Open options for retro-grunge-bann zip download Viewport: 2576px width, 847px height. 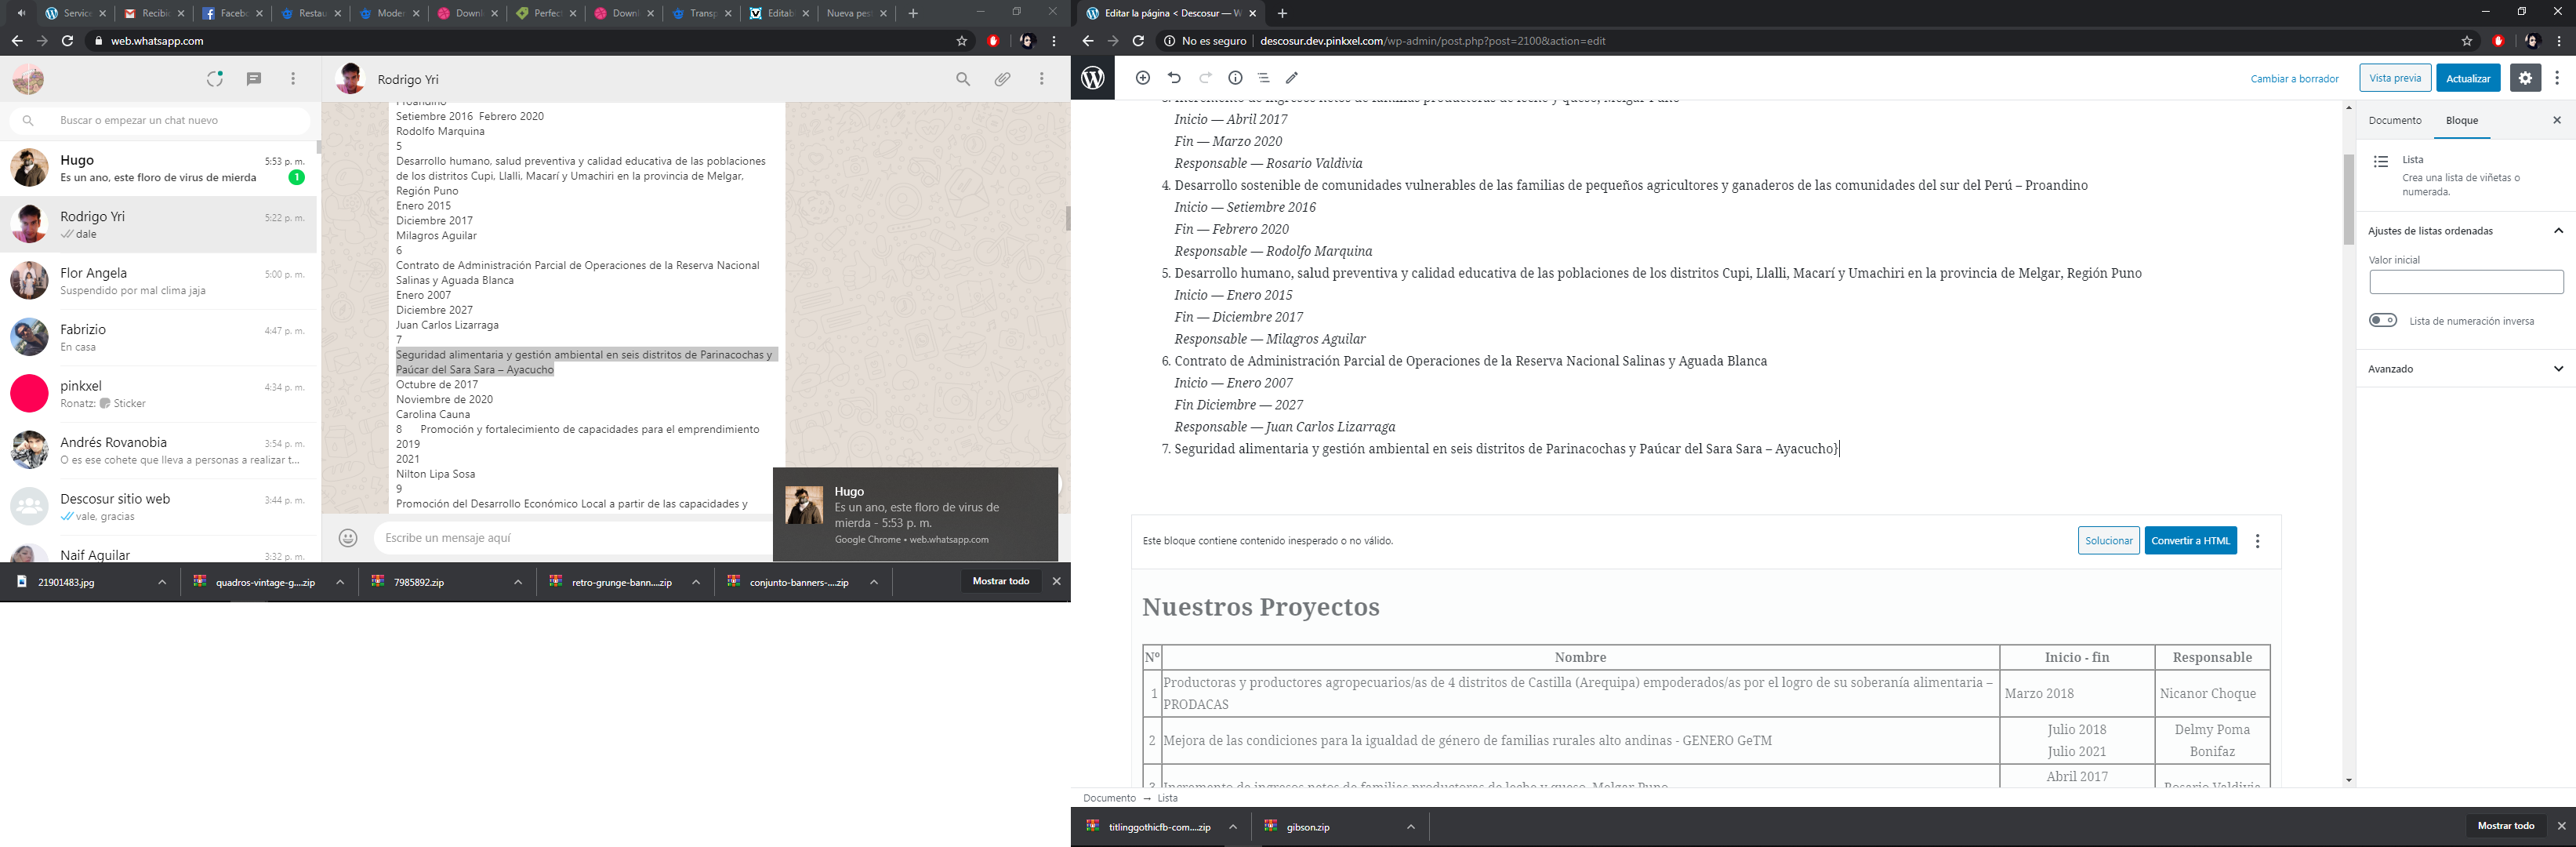696,582
